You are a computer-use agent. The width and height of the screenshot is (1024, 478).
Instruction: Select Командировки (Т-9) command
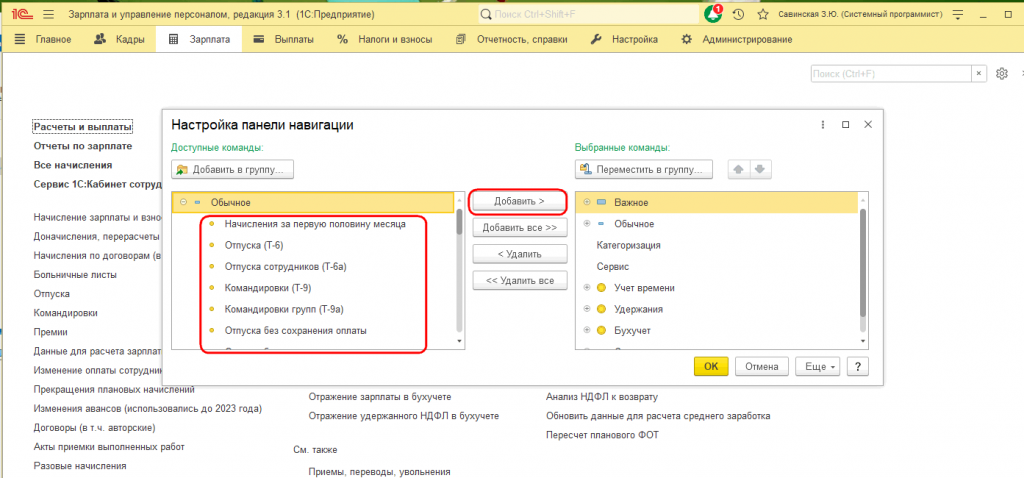click(268, 288)
